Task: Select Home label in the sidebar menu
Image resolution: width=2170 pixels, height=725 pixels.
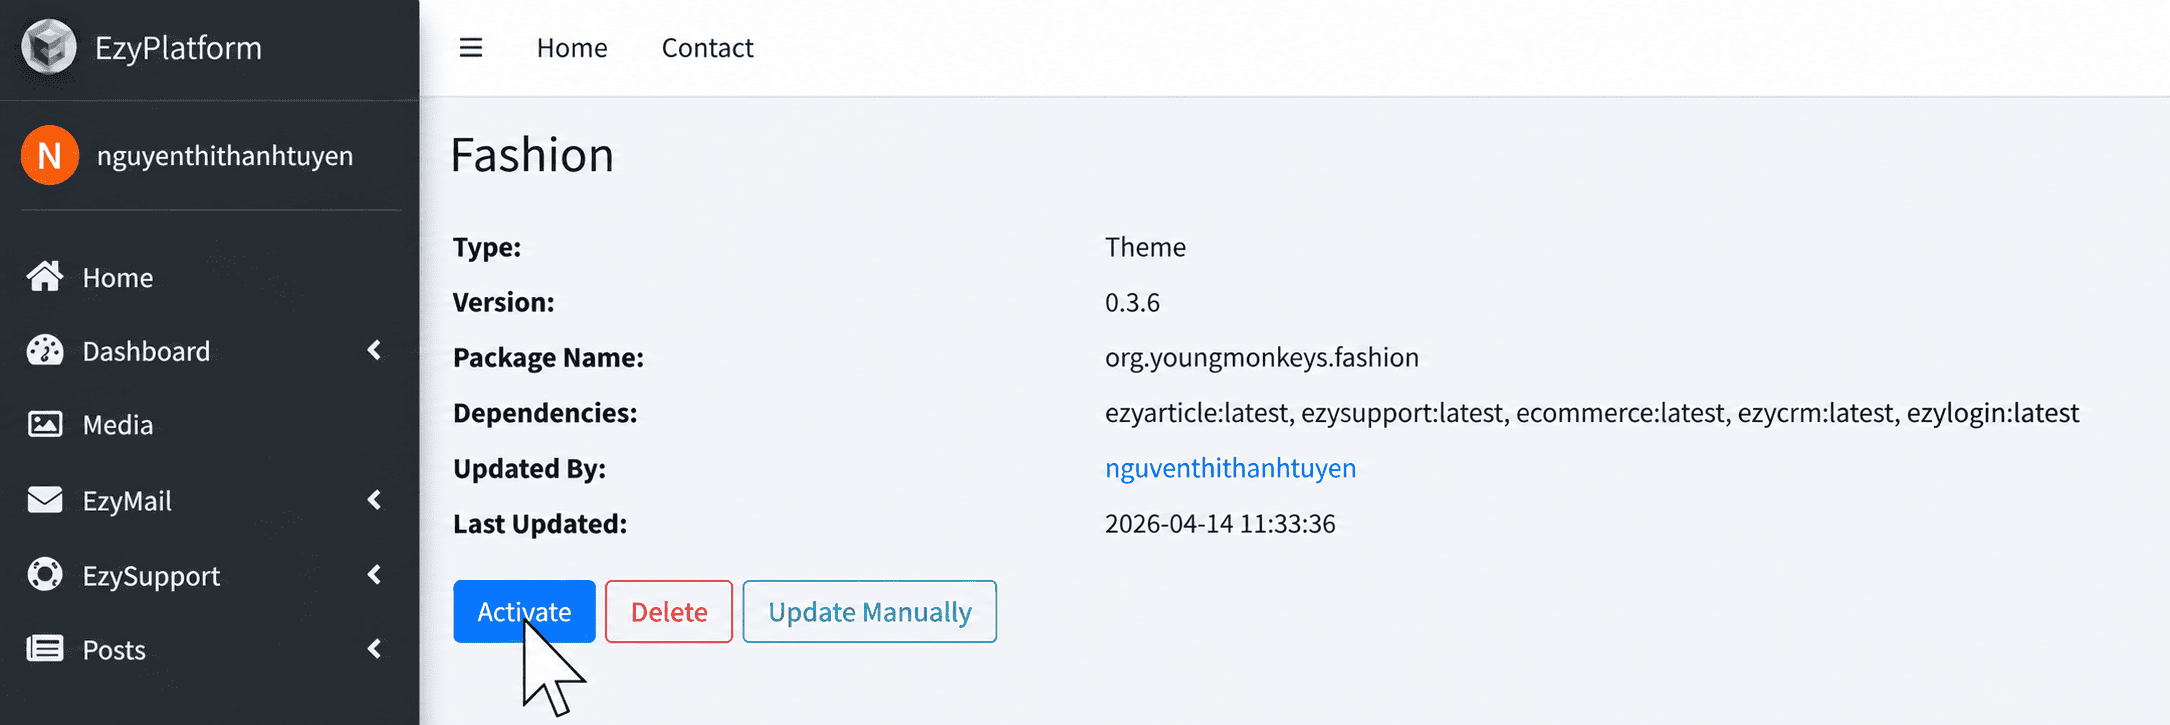Action: click(118, 277)
